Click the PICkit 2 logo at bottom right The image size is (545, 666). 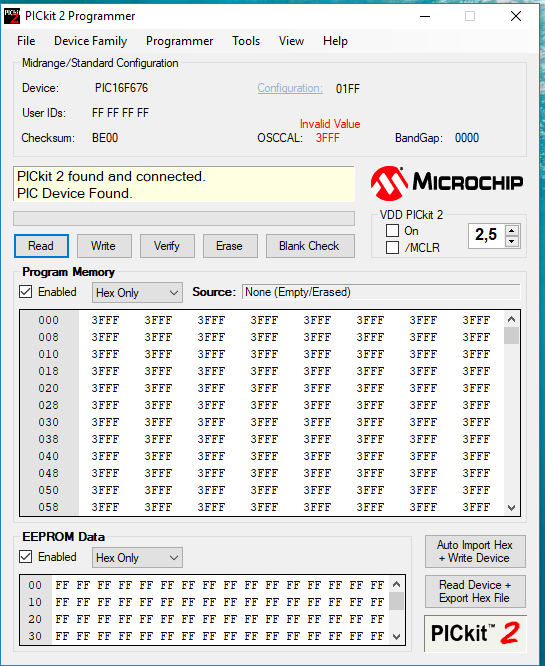pyautogui.click(x=475, y=633)
